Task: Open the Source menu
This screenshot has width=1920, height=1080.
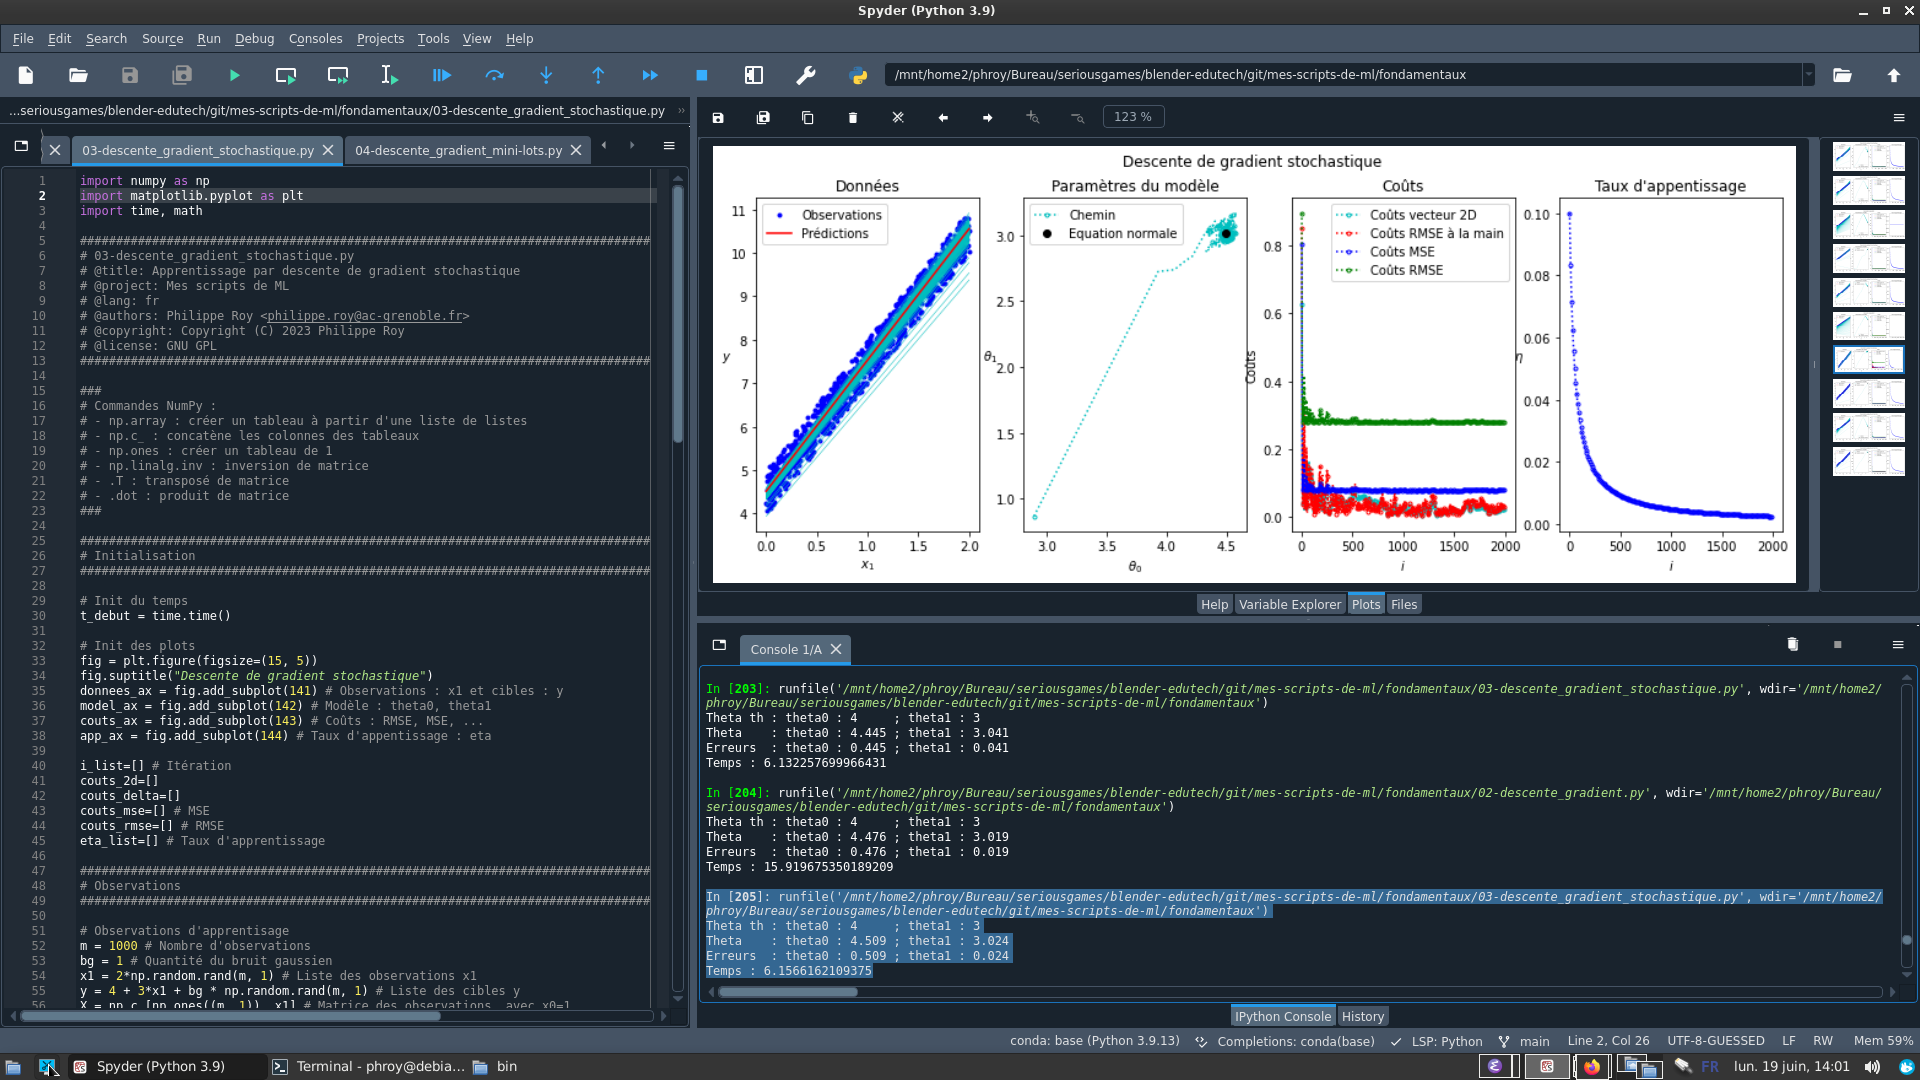Action: tap(161, 38)
